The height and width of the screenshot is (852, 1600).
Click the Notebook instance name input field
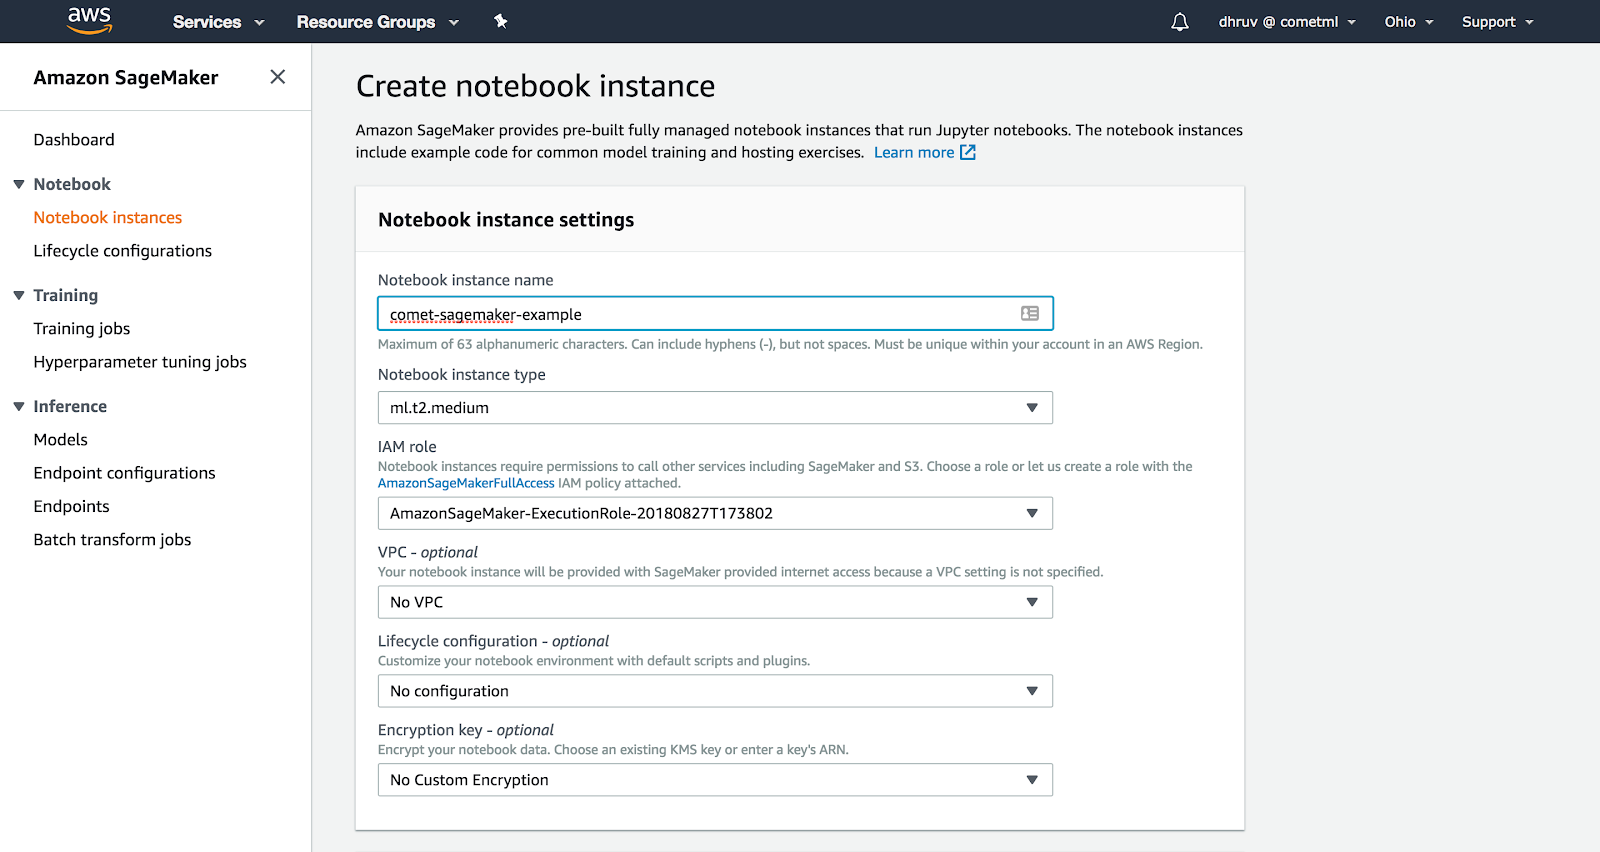point(715,313)
